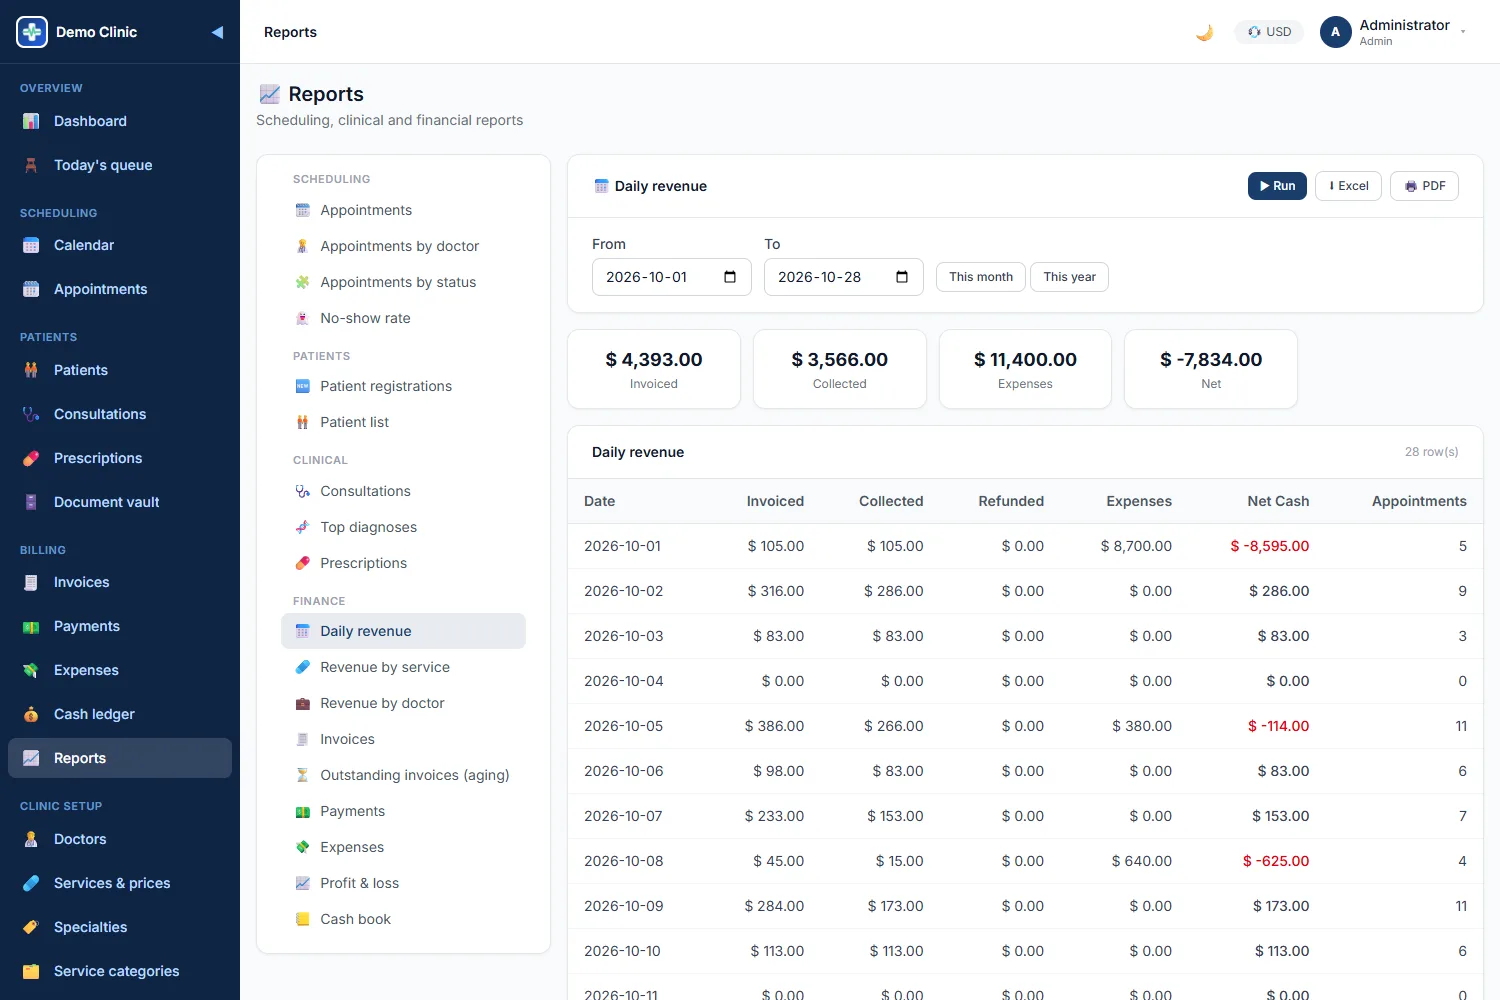1500x1000 pixels.
Task: Click the Doctors icon in the sidebar
Action: (x=31, y=839)
